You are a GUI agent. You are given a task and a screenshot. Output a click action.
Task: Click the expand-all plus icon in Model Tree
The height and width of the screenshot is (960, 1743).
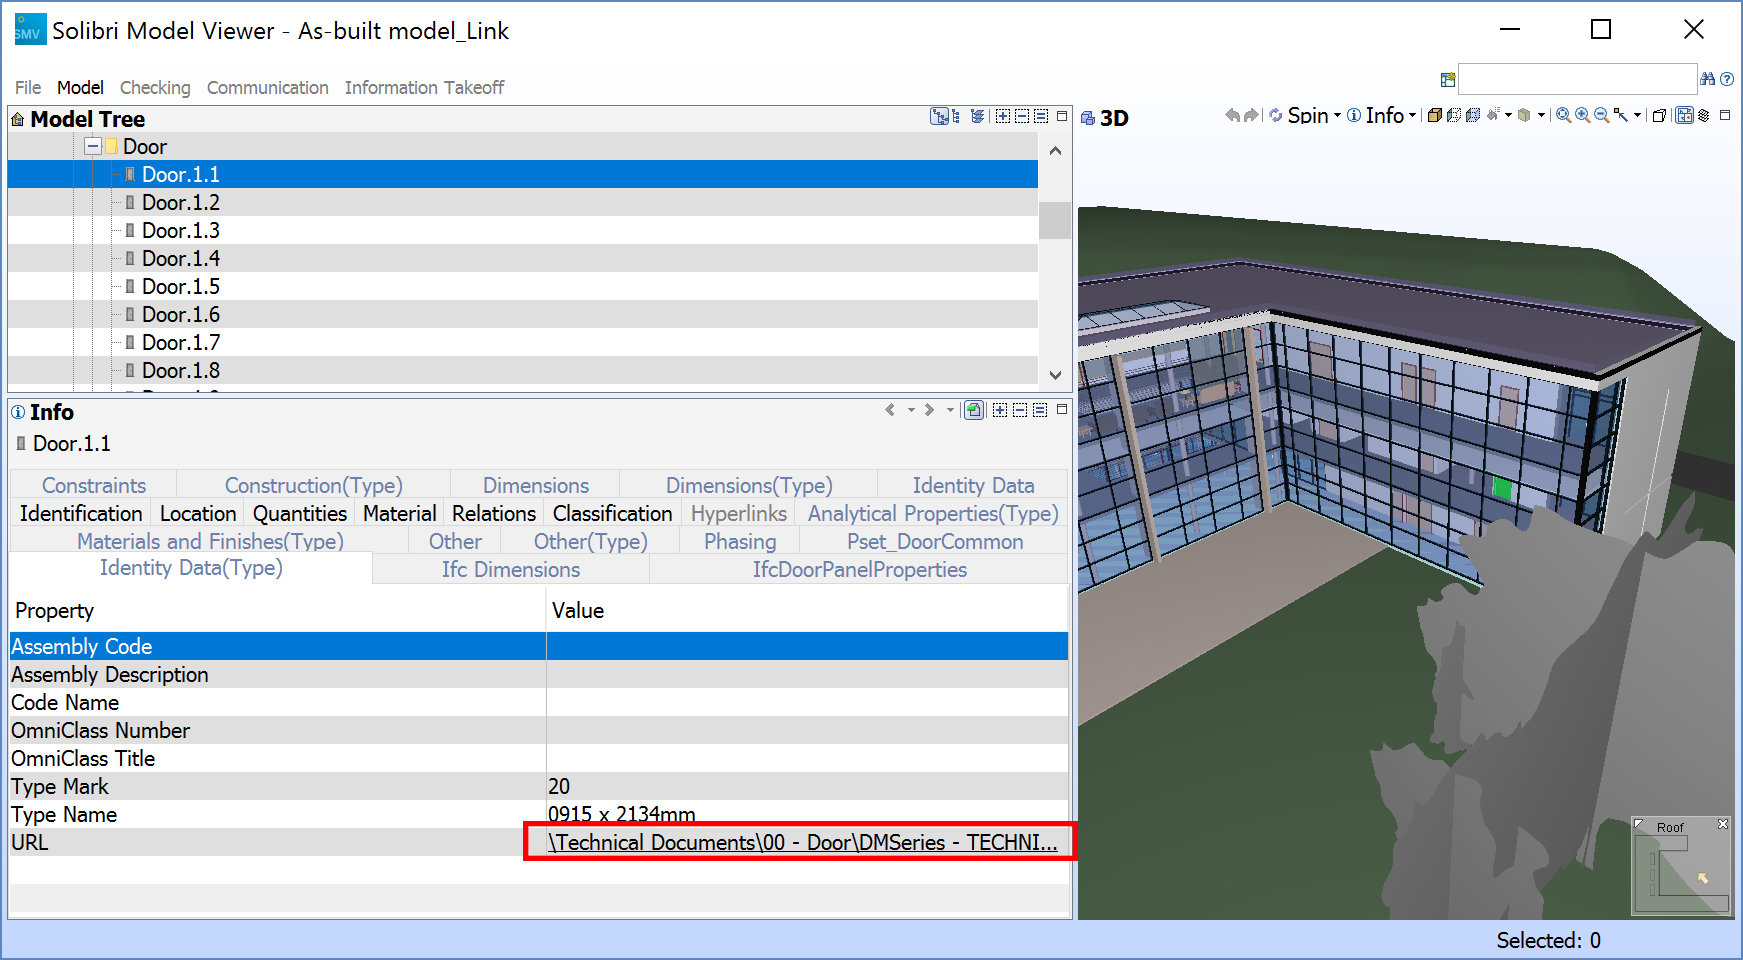1003,116
